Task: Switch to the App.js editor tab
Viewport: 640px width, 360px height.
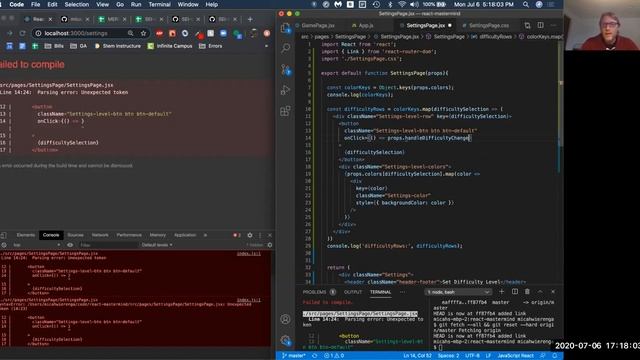Action: [x=366, y=25]
